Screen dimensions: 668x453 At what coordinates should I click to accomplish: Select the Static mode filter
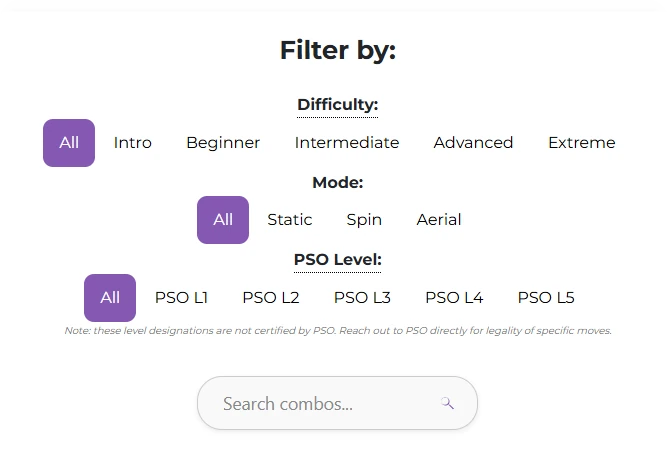[x=290, y=220]
